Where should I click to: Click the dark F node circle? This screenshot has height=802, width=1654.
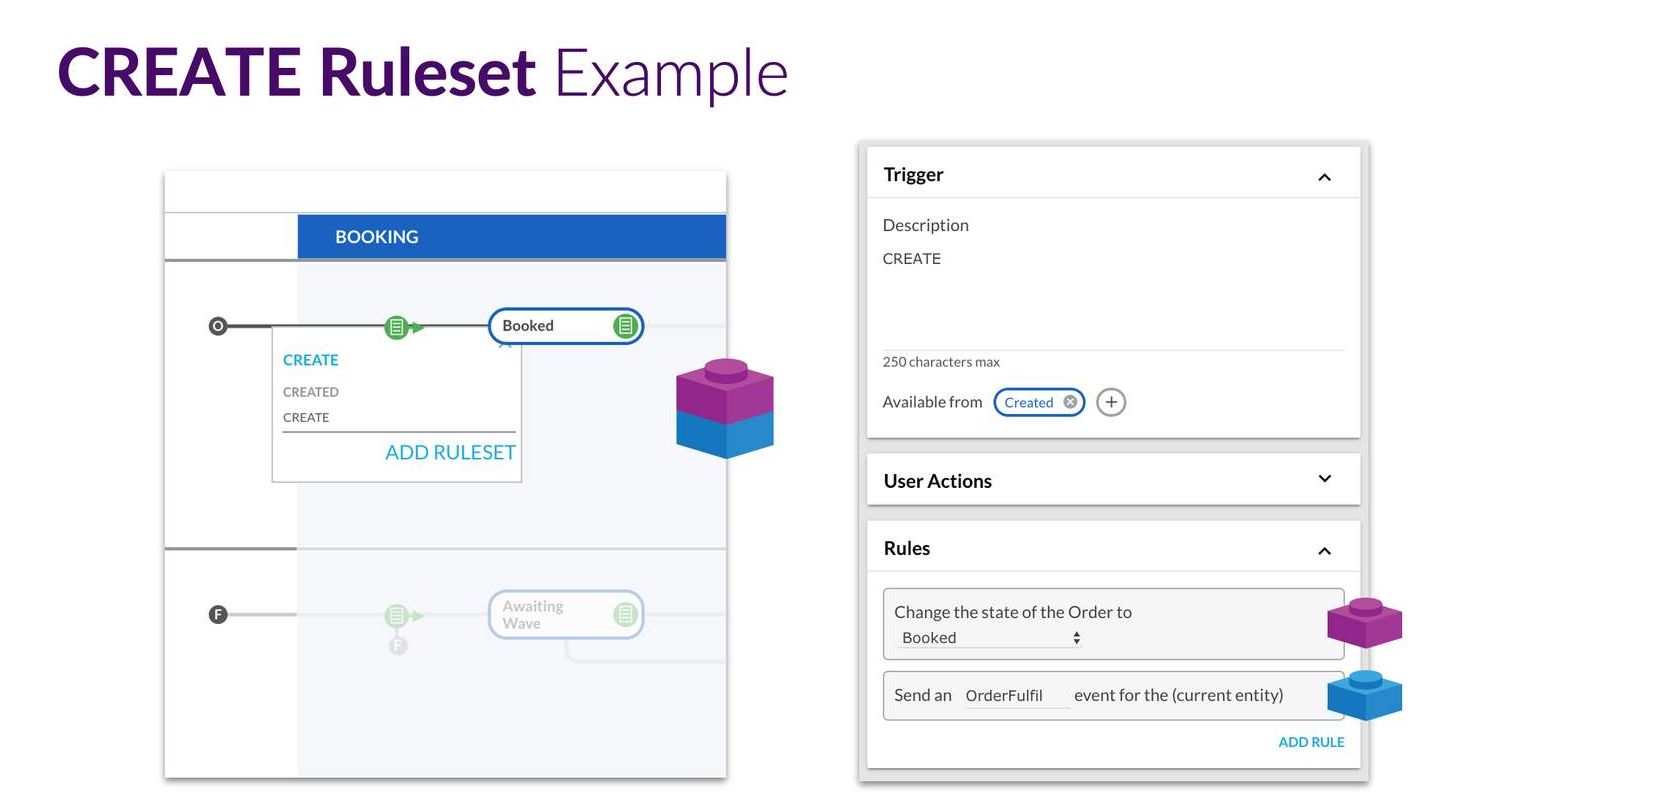click(218, 614)
